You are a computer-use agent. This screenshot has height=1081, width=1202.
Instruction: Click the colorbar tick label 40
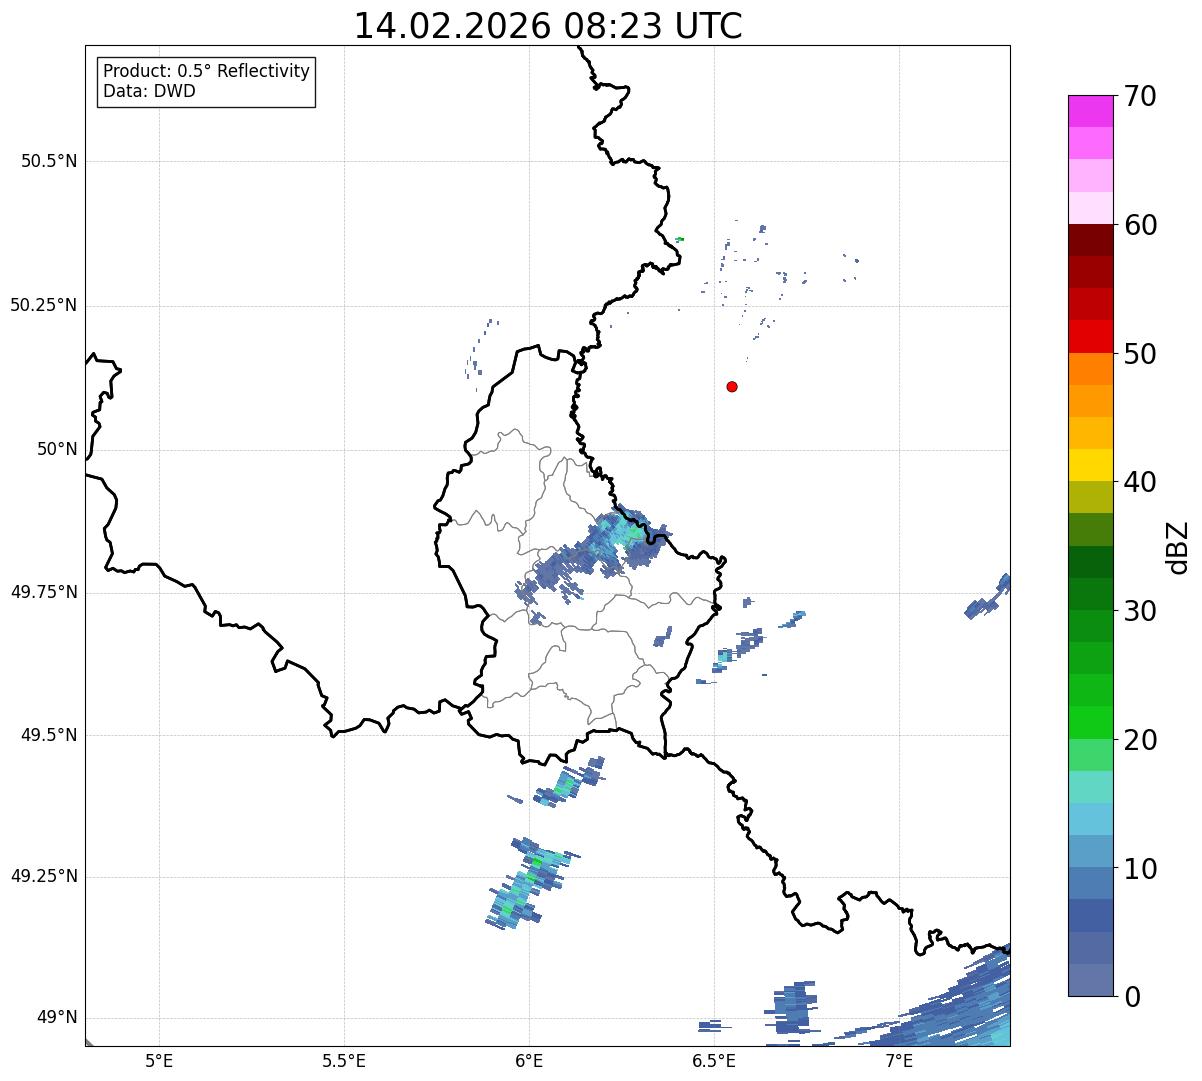point(1140,482)
